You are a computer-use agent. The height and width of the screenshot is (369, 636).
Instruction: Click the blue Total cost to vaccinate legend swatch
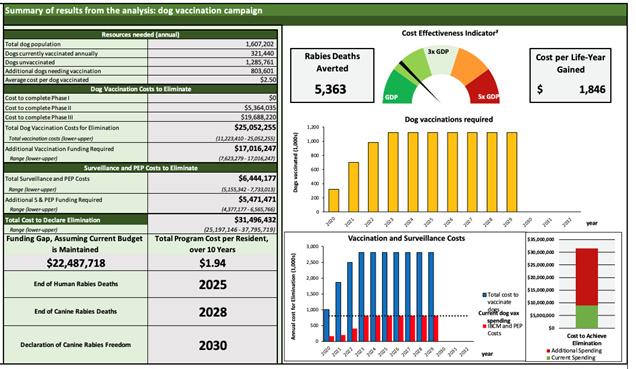pyautogui.click(x=484, y=295)
